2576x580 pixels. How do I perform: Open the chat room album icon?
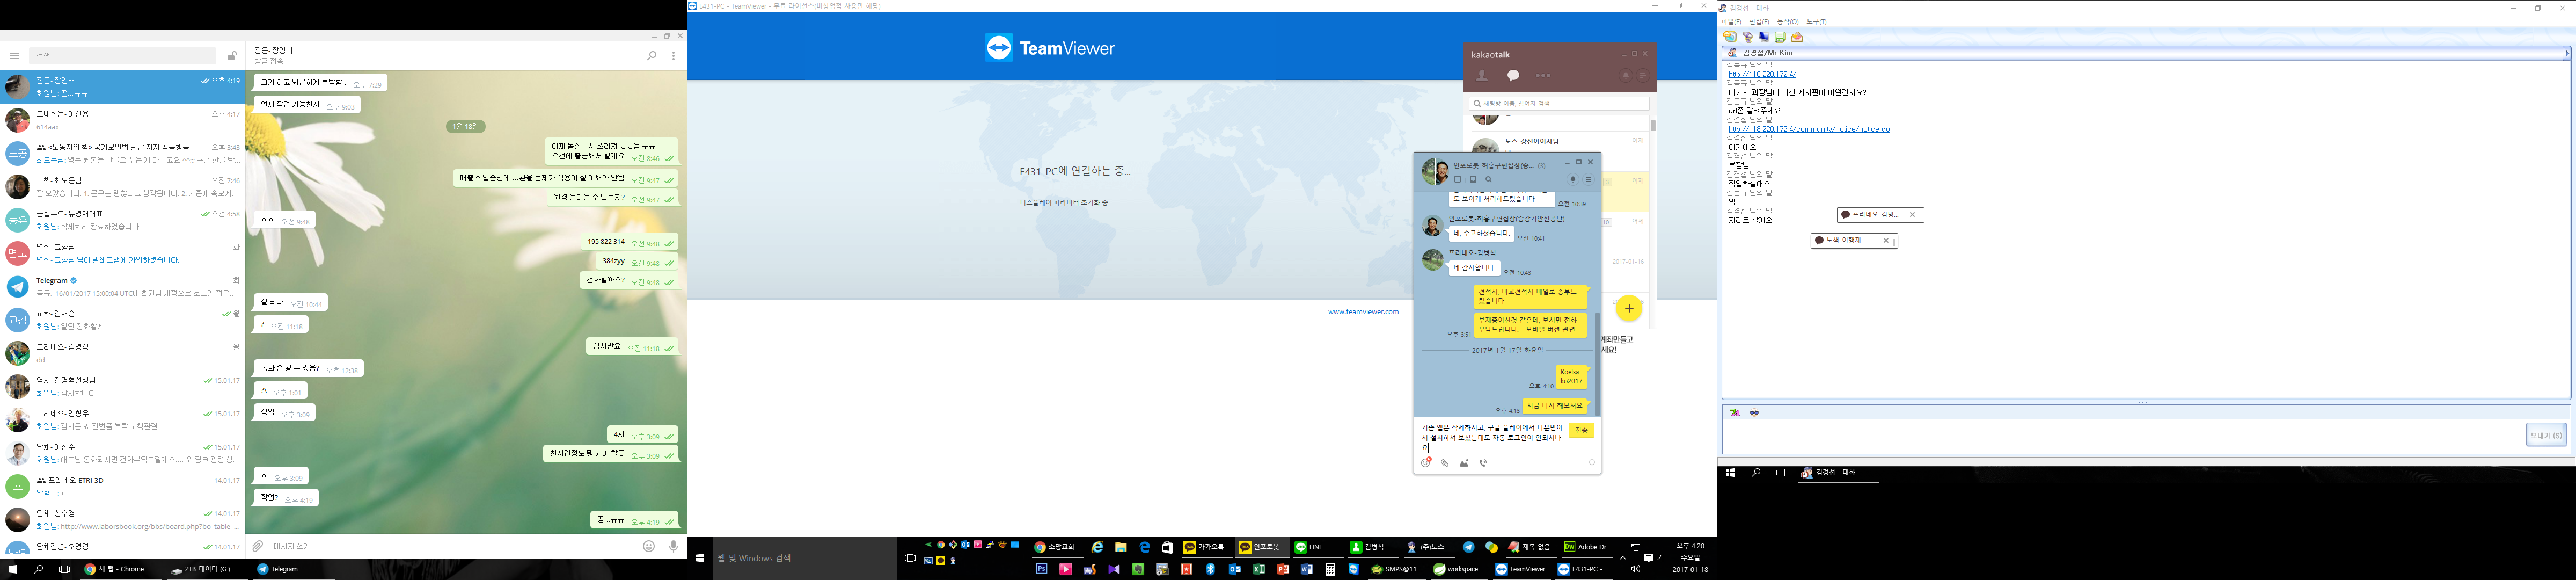(x=1473, y=180)
